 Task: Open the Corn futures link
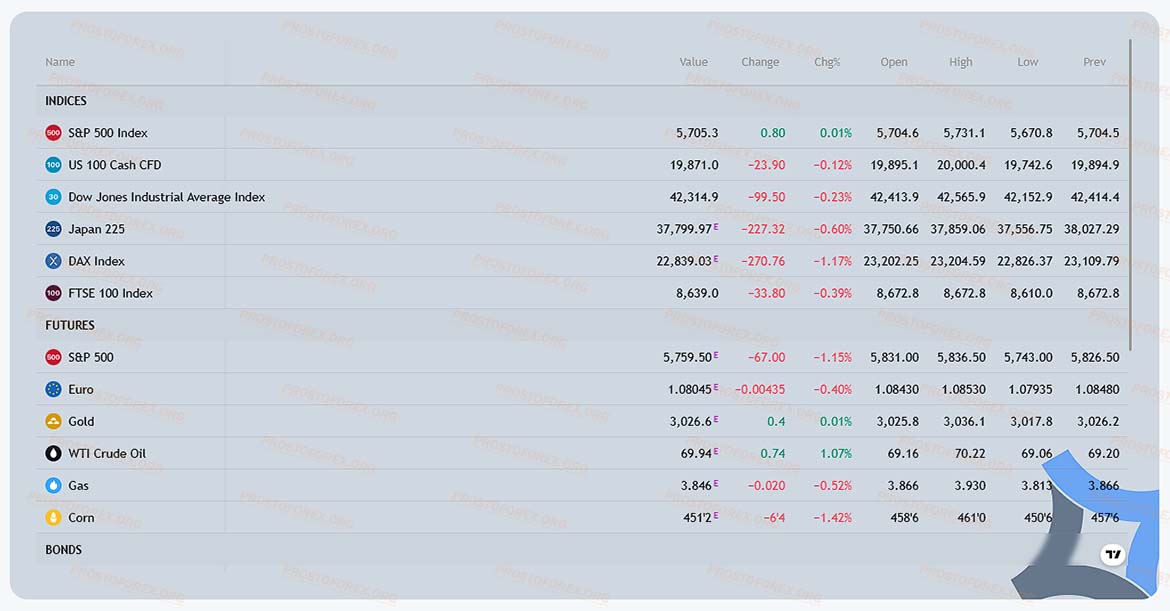pos(81,518)
